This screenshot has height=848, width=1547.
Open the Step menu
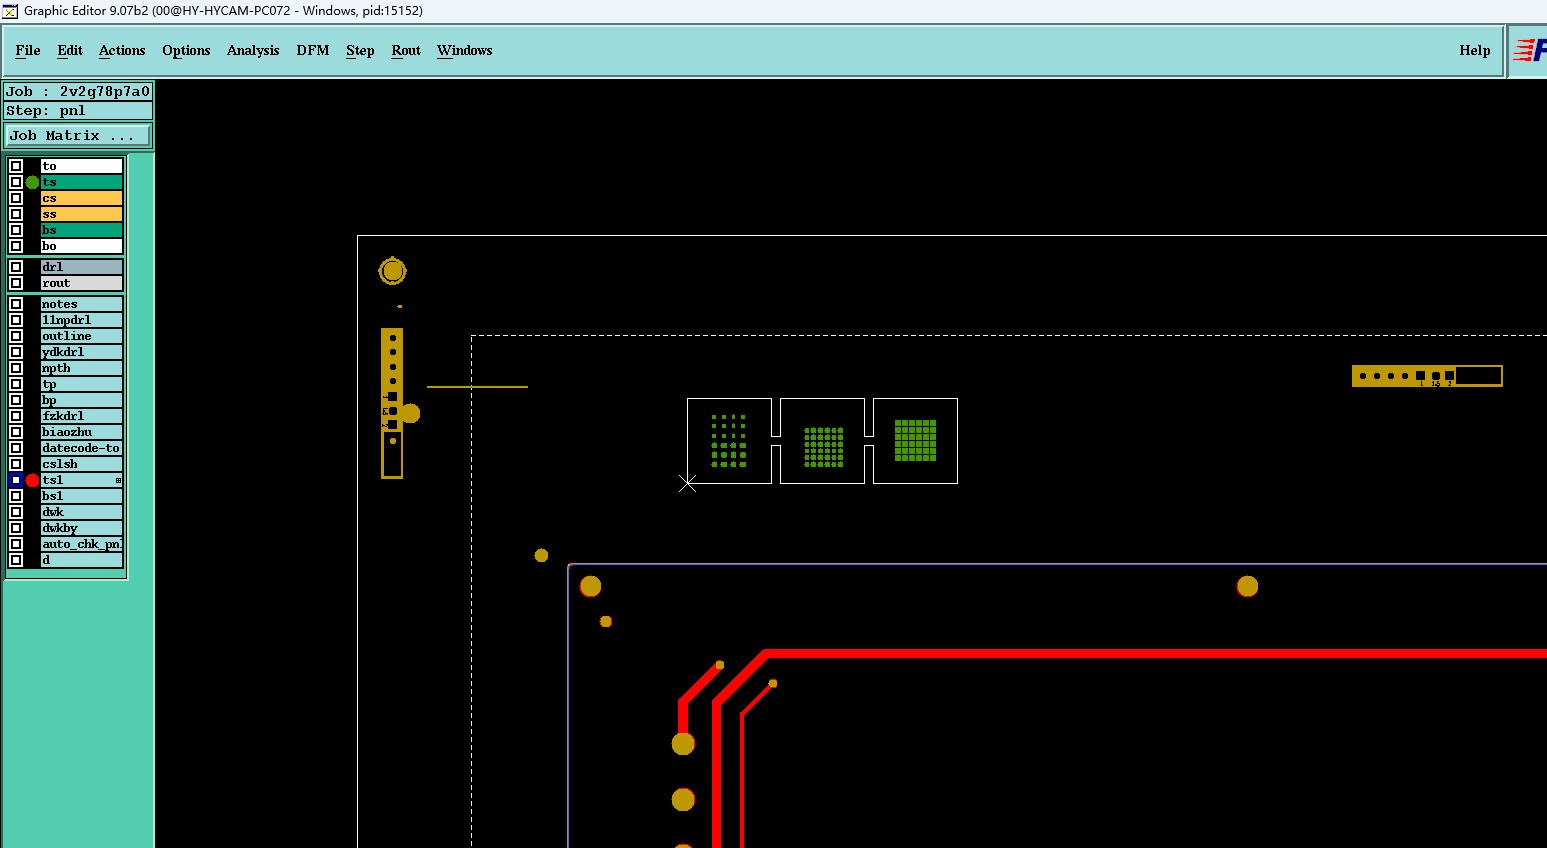click(360, 50)
